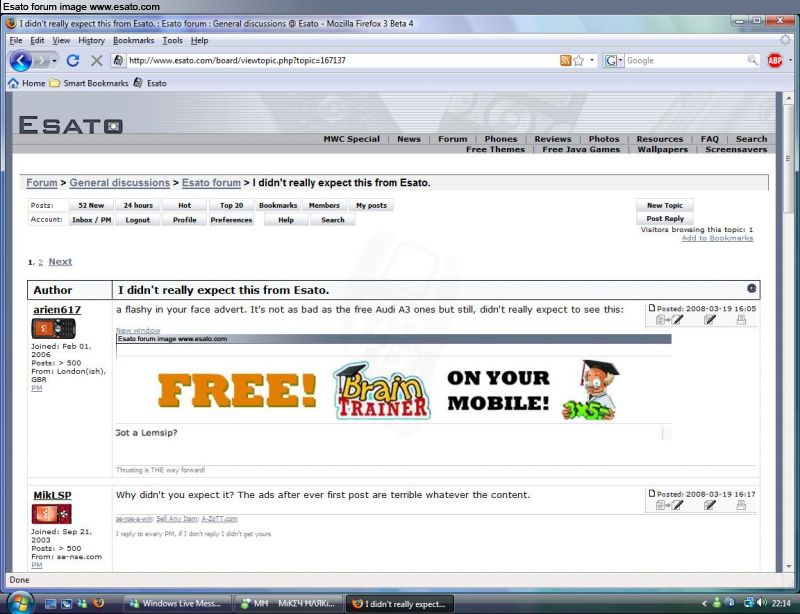The image size is (800, 614).
Task: Open the Free Java Games nav link
Action: tap(581, 149)
